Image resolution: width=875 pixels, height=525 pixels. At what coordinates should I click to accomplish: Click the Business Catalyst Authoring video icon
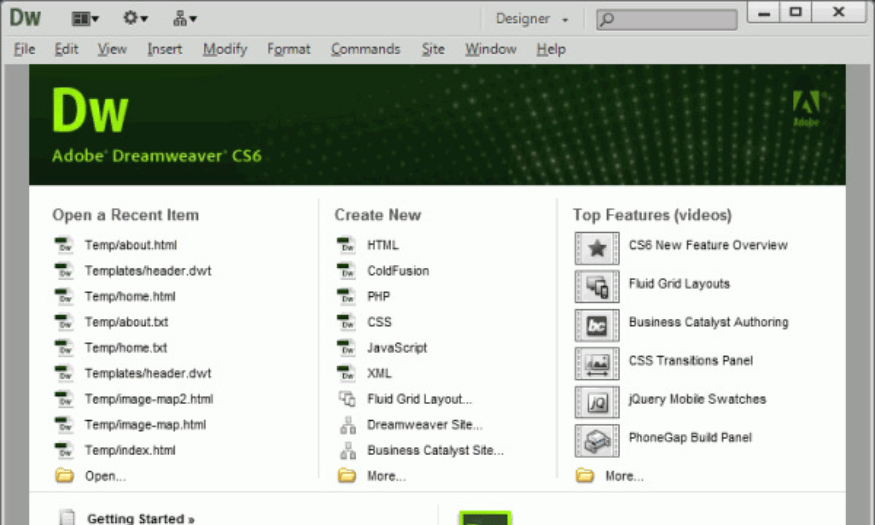(x=597, y=325)
